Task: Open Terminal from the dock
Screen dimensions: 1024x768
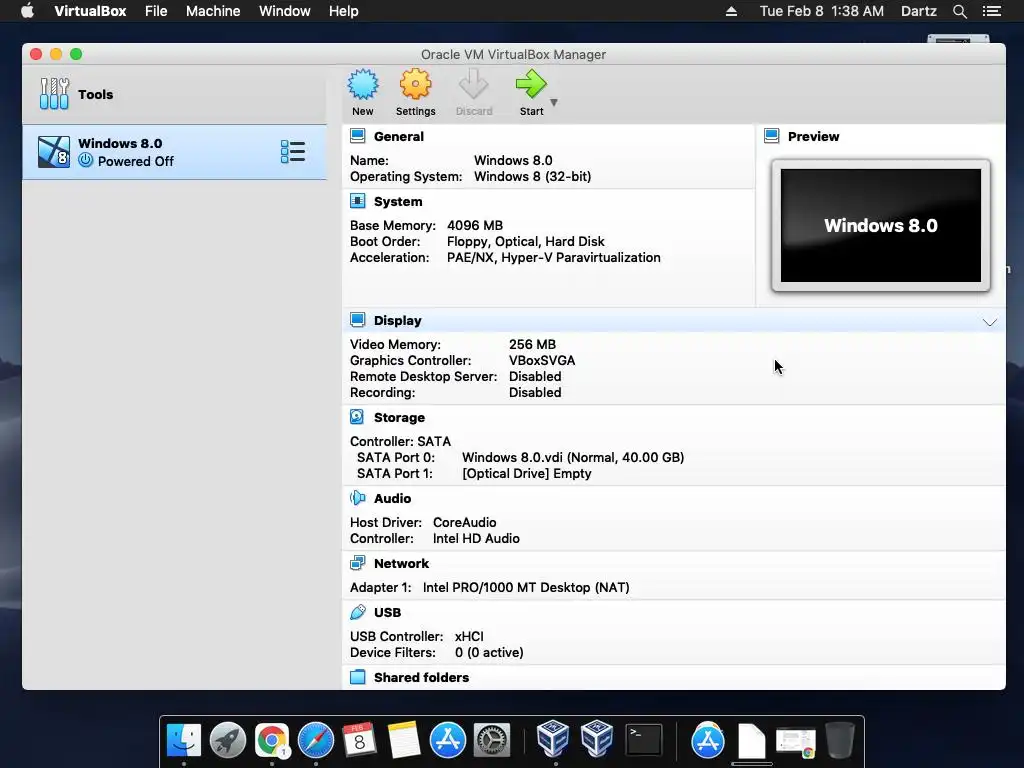Action: (x=644, y=740)
